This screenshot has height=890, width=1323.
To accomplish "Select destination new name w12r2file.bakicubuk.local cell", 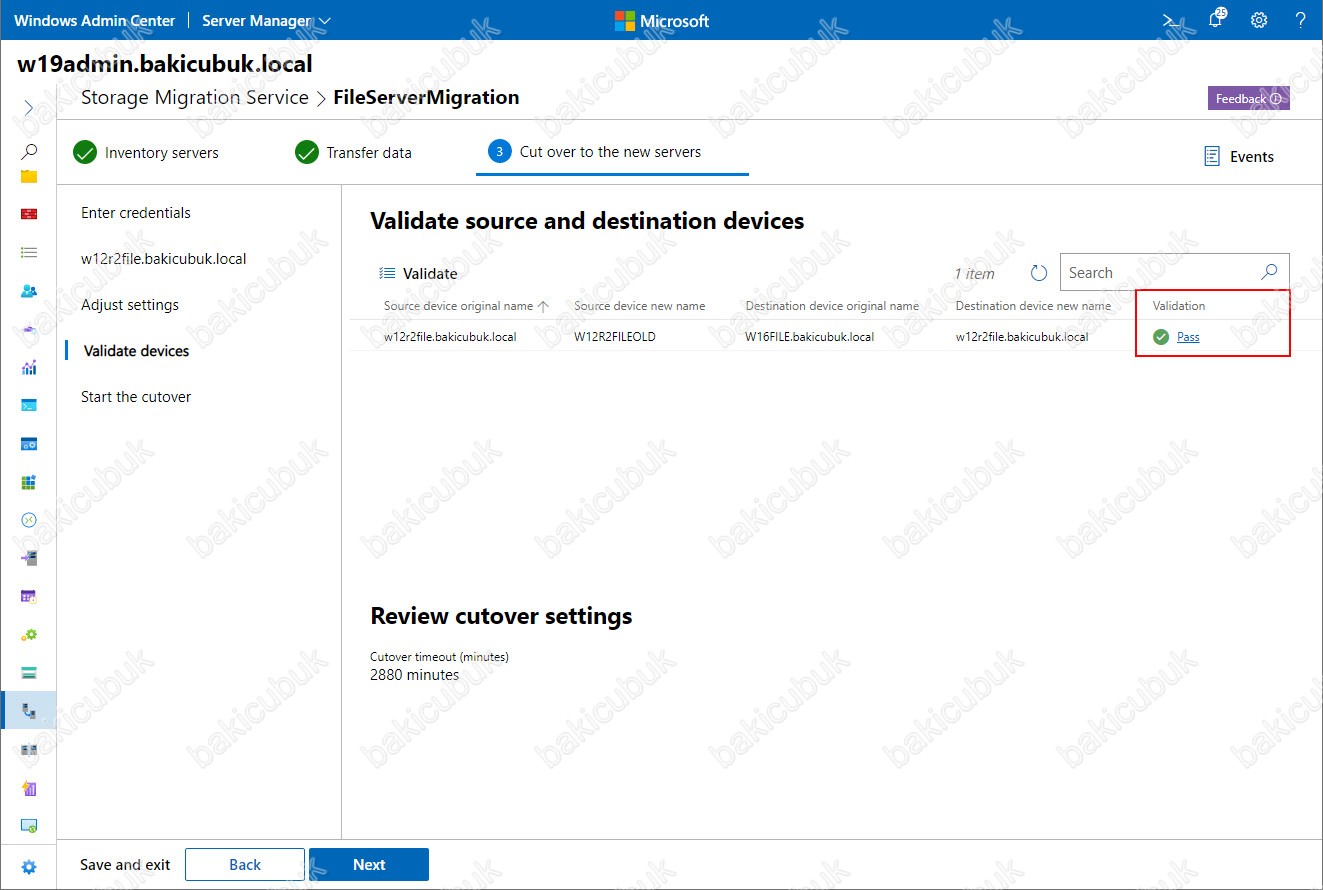I will click(x=1022, y=337).
